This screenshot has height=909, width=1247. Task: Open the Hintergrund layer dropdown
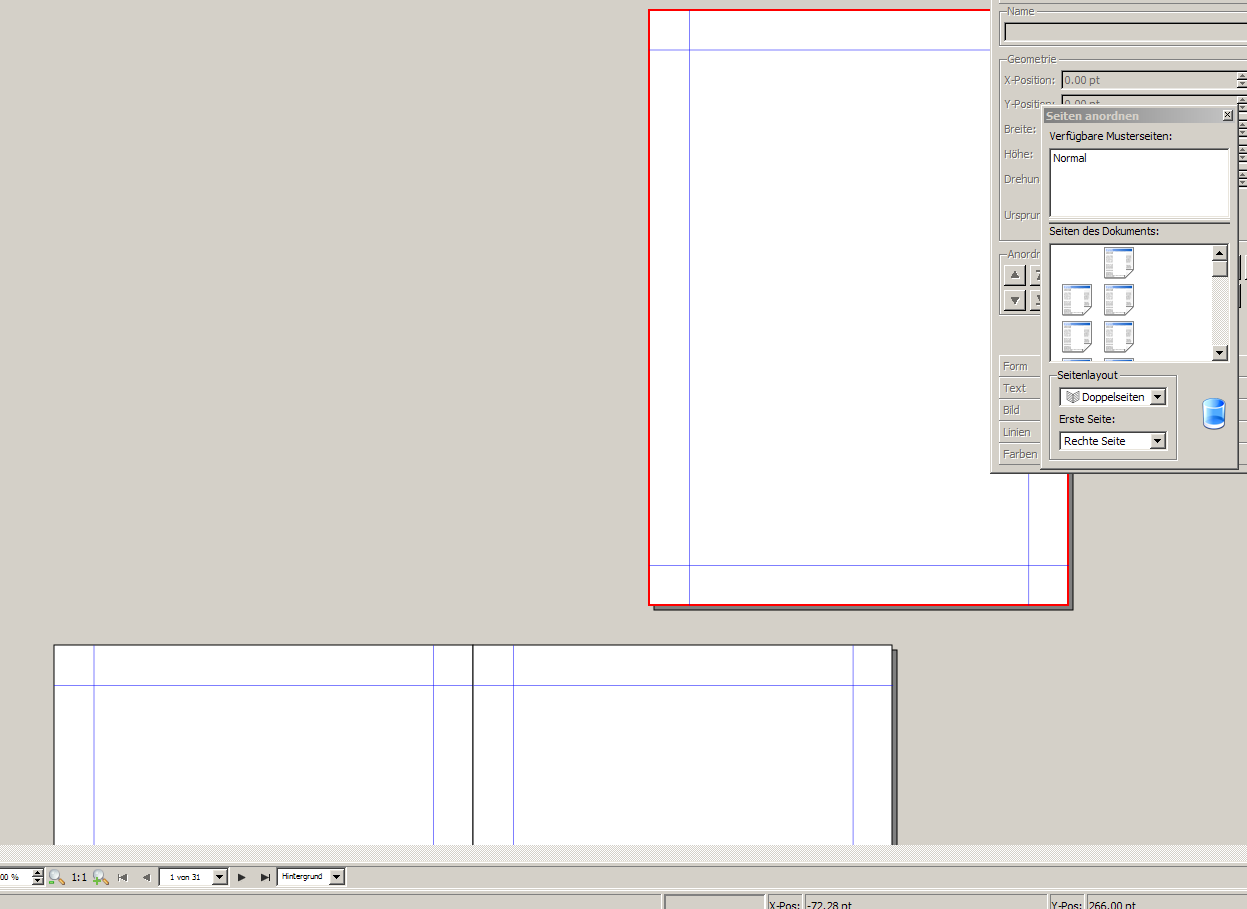coord(336,877)
